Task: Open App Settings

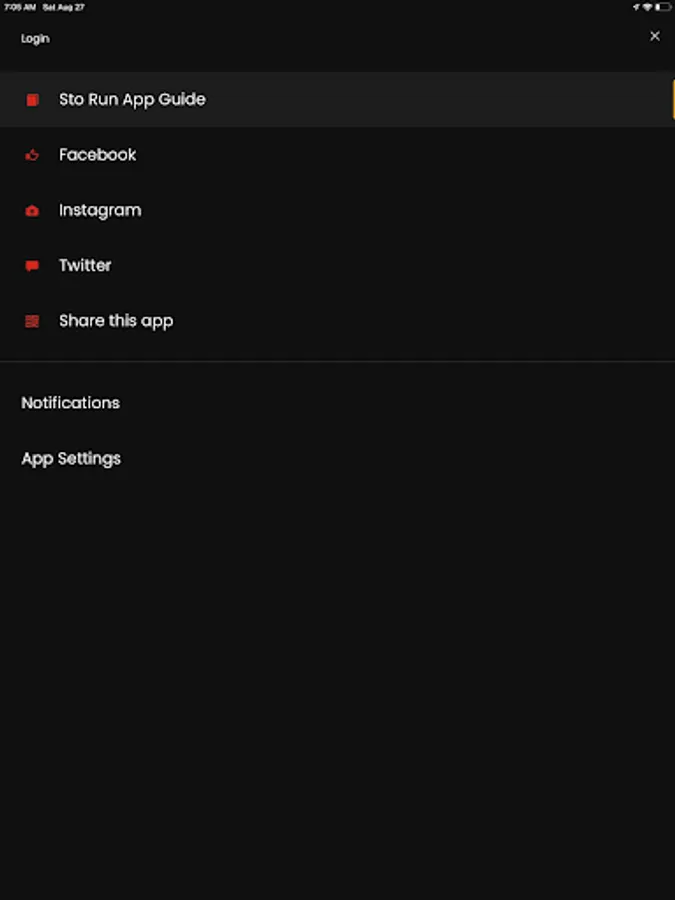Action: [x=71, y=459]
